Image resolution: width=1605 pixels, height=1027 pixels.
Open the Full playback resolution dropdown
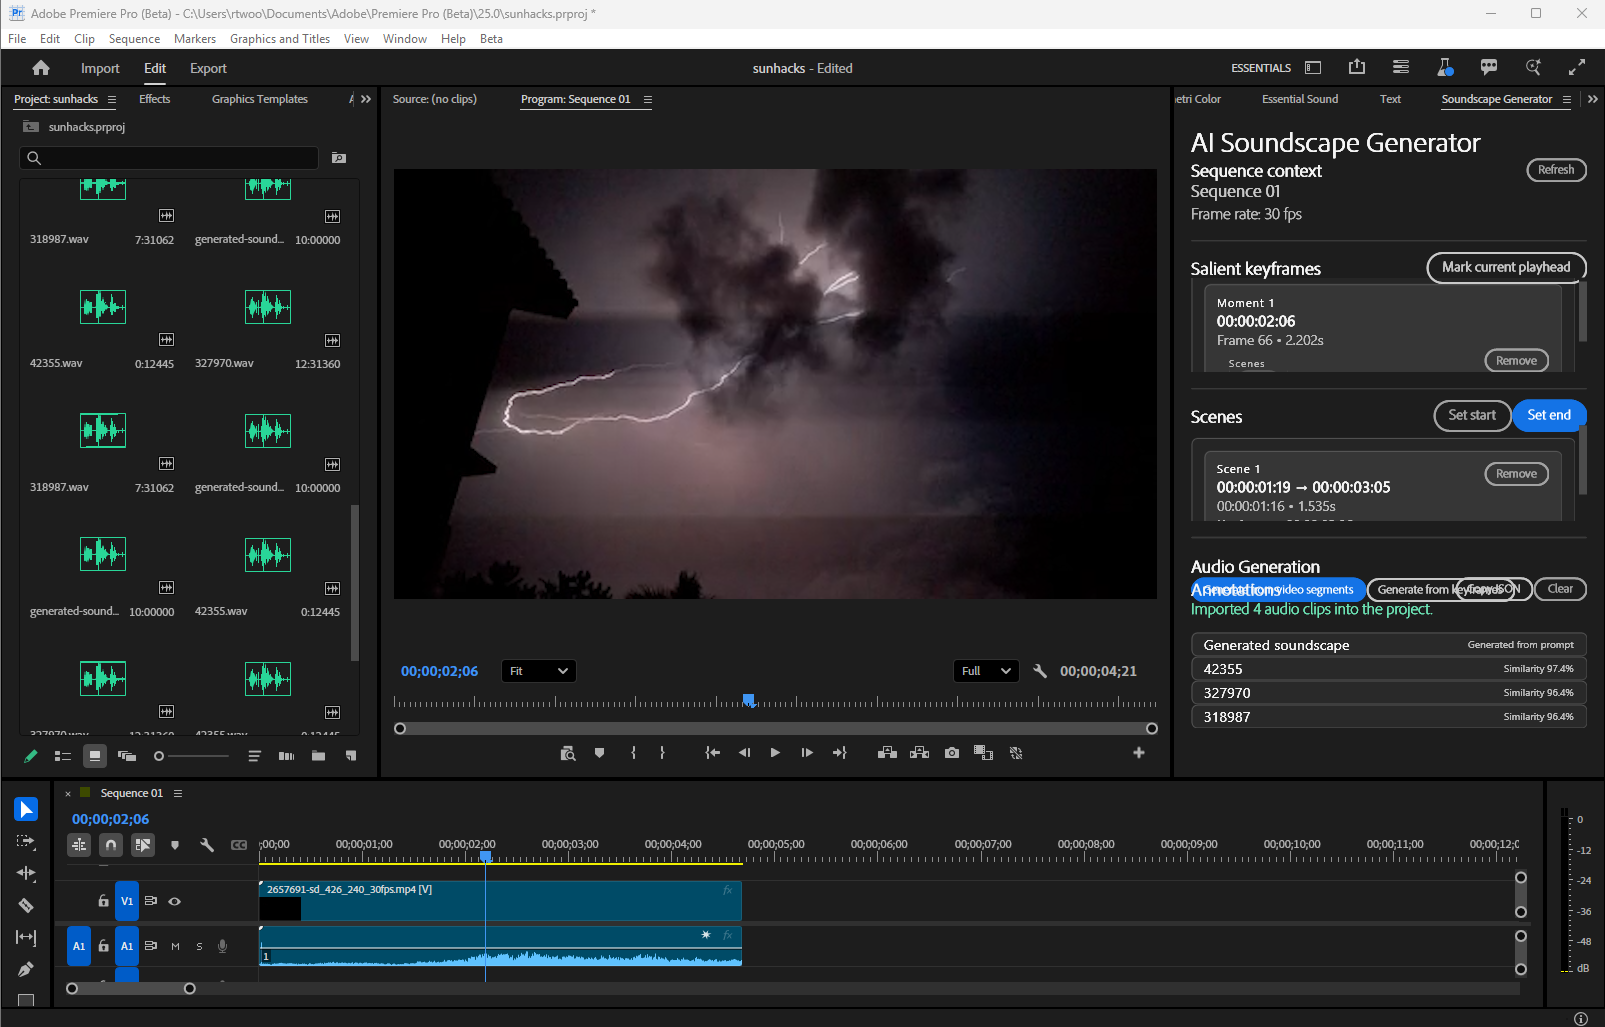[985, 671]
